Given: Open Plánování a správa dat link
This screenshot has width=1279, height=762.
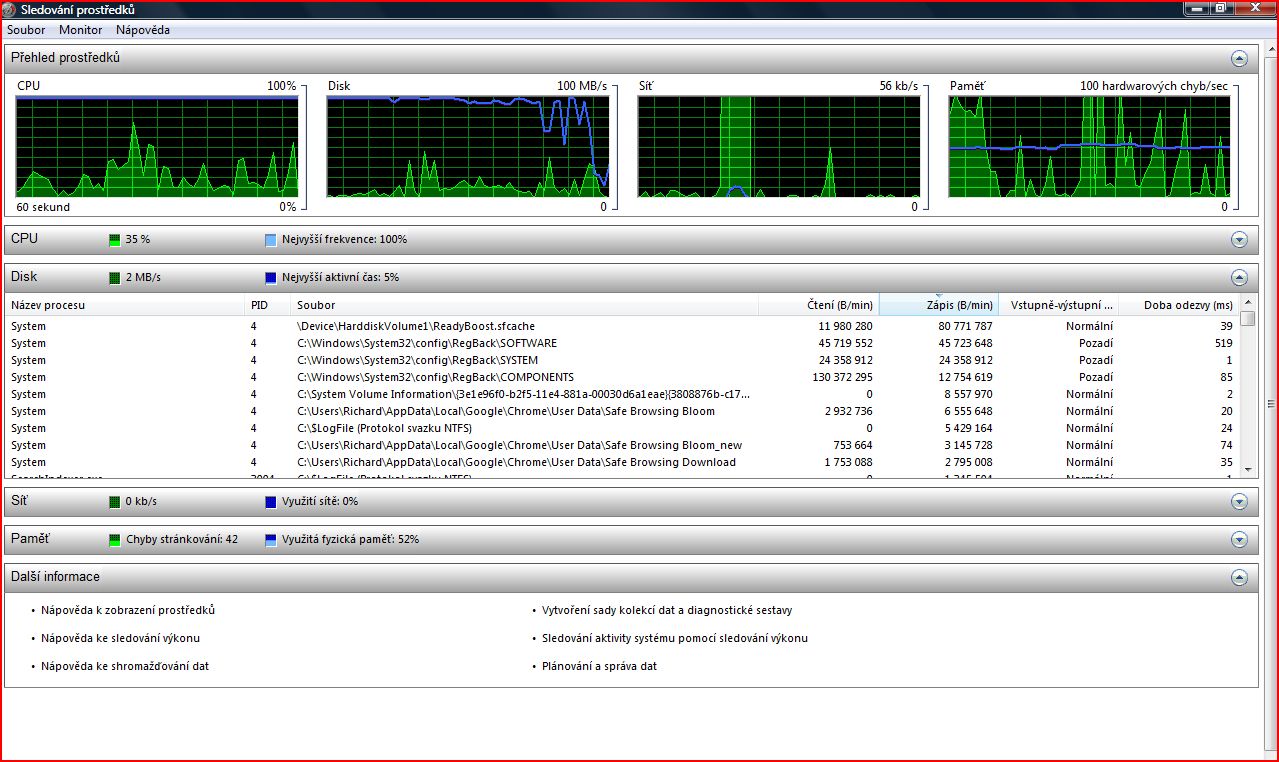Looking at the screenshot, I should (x=600, y=666).
